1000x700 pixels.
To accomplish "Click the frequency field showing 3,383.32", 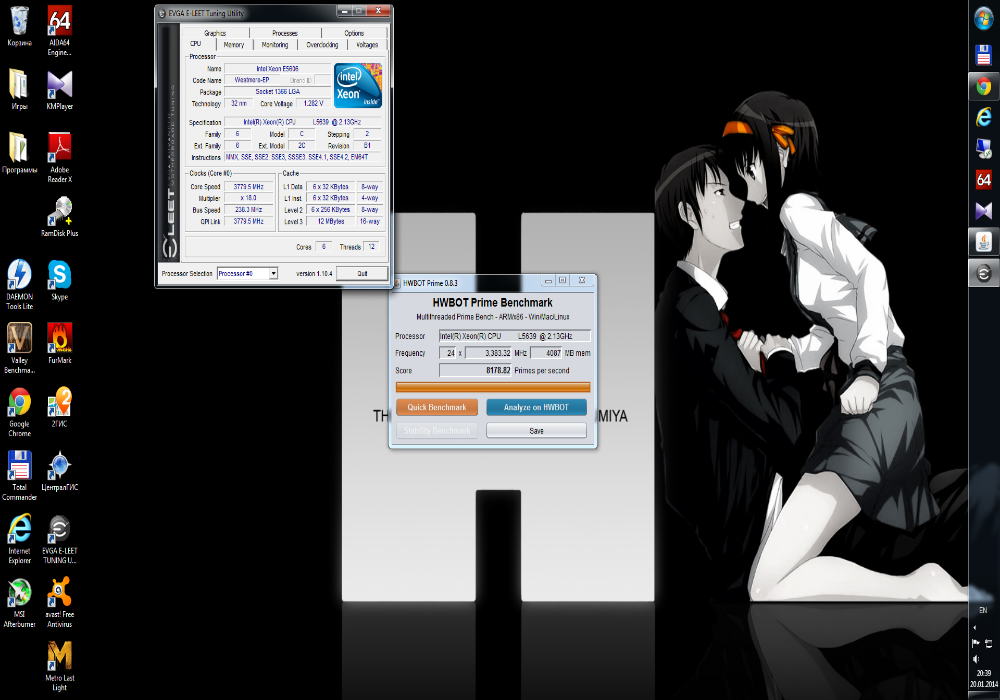I will coord(489,353).
